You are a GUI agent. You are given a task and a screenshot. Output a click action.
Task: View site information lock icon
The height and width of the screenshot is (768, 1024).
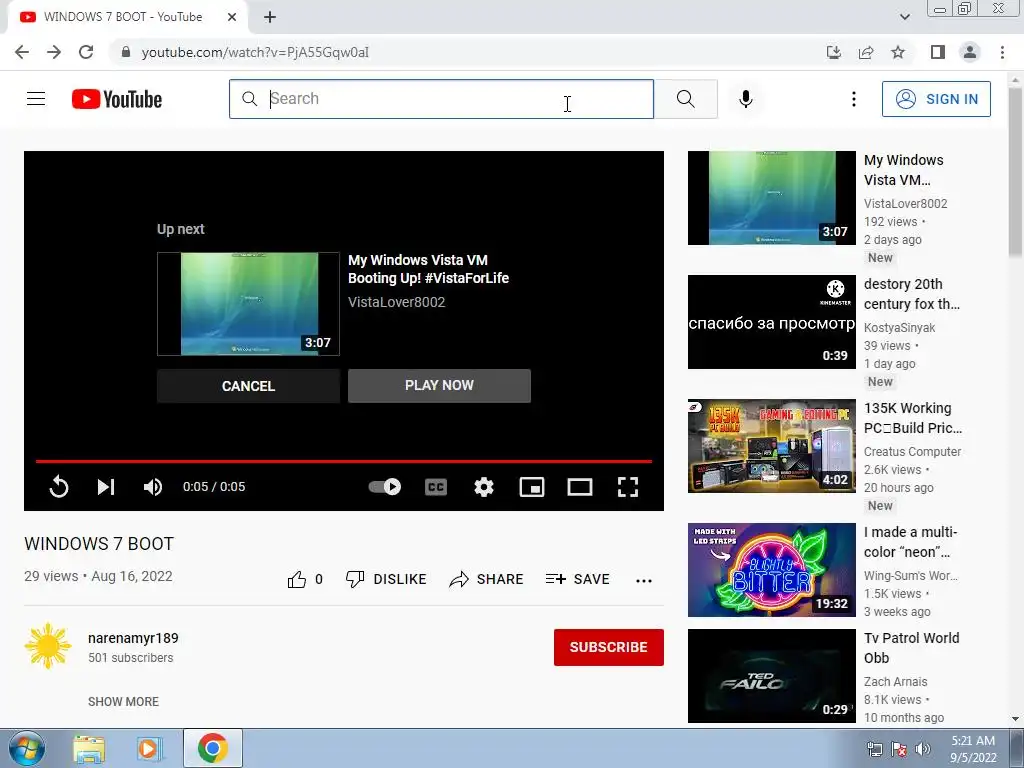point(127,52)
